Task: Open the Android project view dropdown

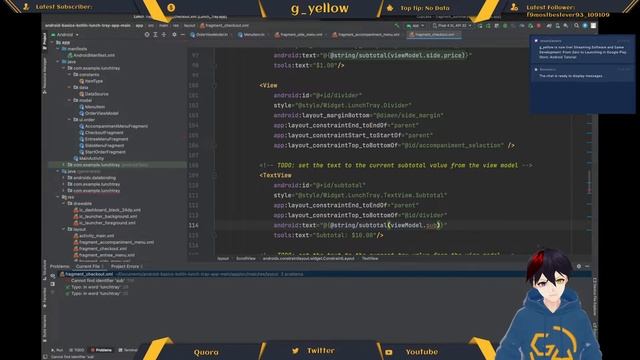Action: coord(65,35)
